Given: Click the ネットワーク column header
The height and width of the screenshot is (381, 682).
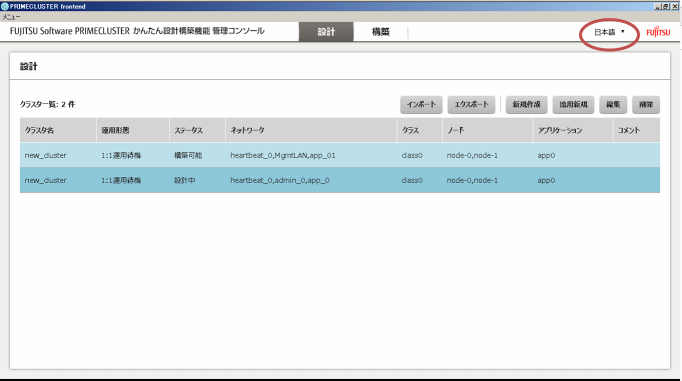Looking at the screenshot, I should (311, 130).
